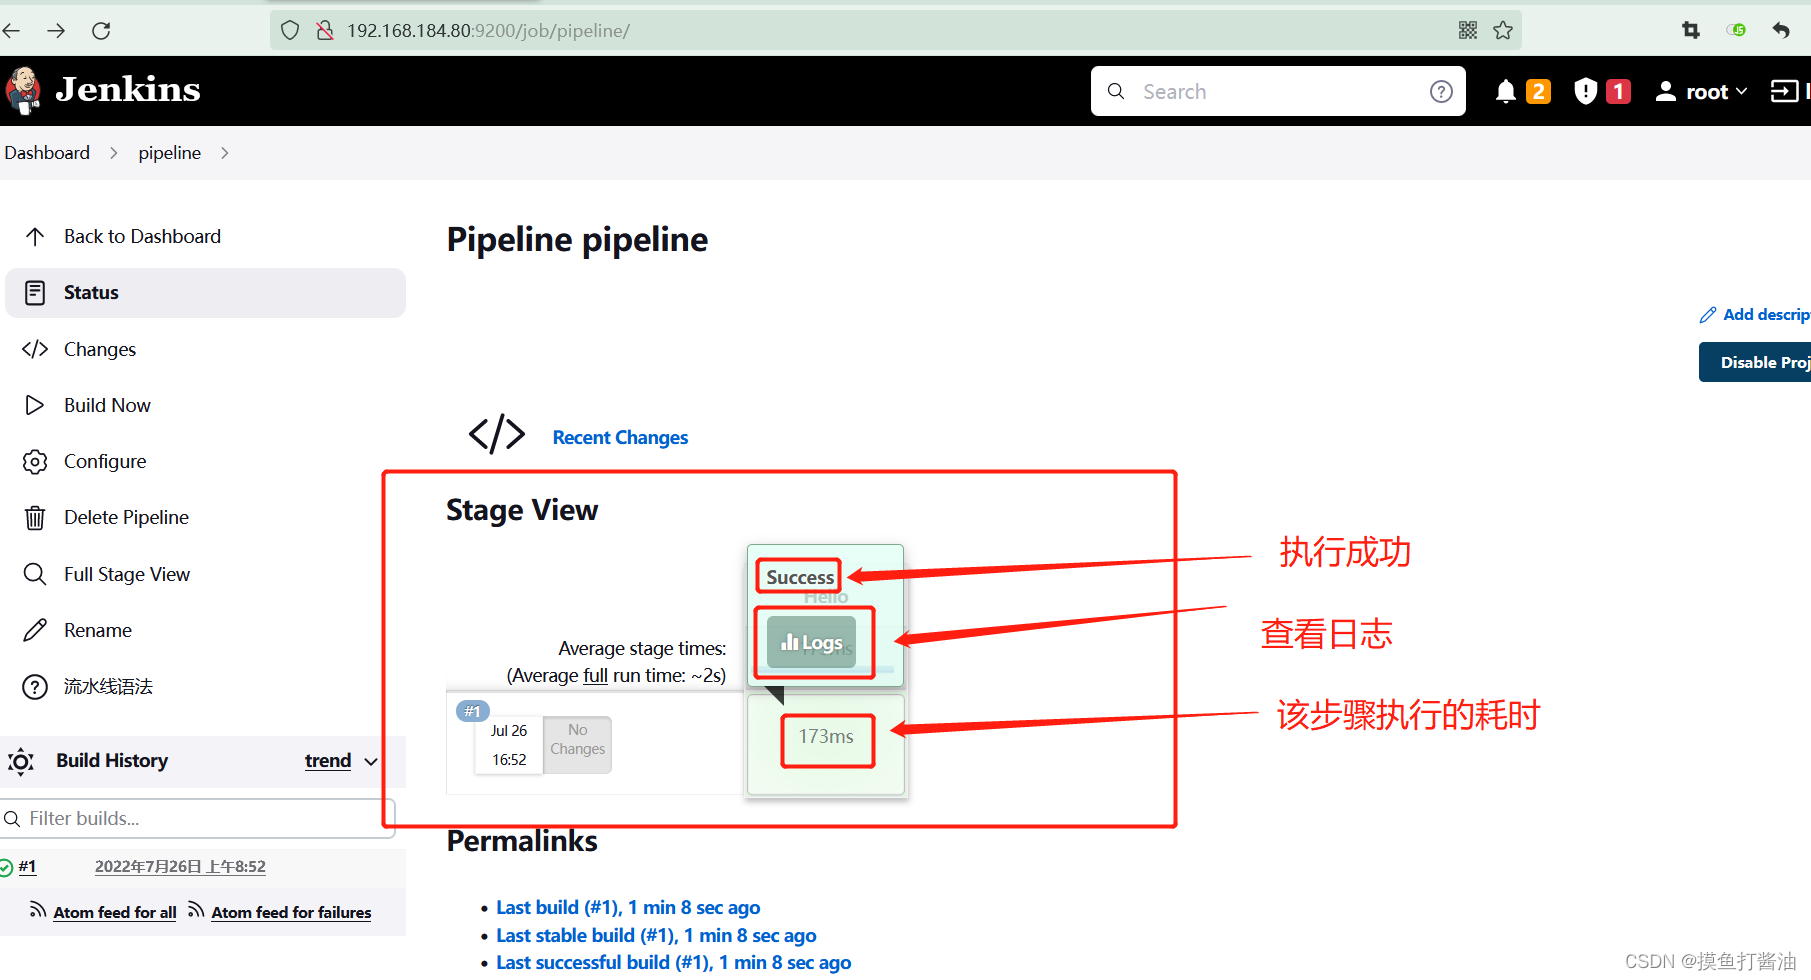Click the build #1 success status icon
Image resolution: width=1811 pixels, height=980 pixels.
5,868
